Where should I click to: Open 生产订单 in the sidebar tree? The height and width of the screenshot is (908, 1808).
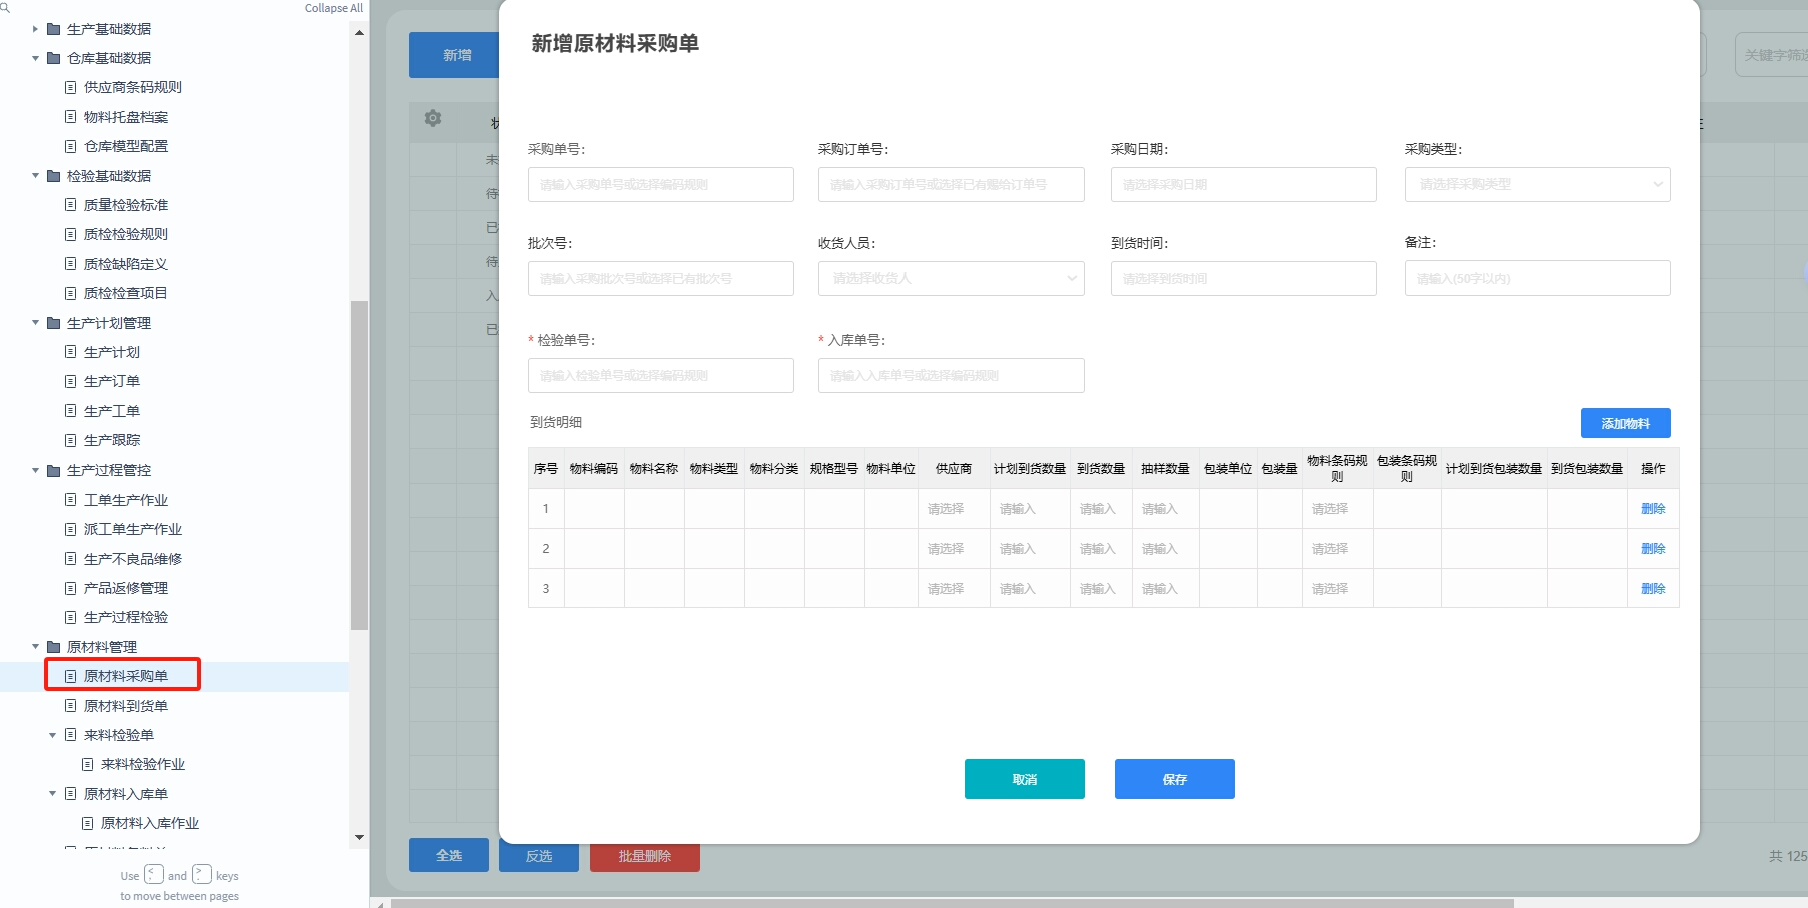(x=112, y=381)
